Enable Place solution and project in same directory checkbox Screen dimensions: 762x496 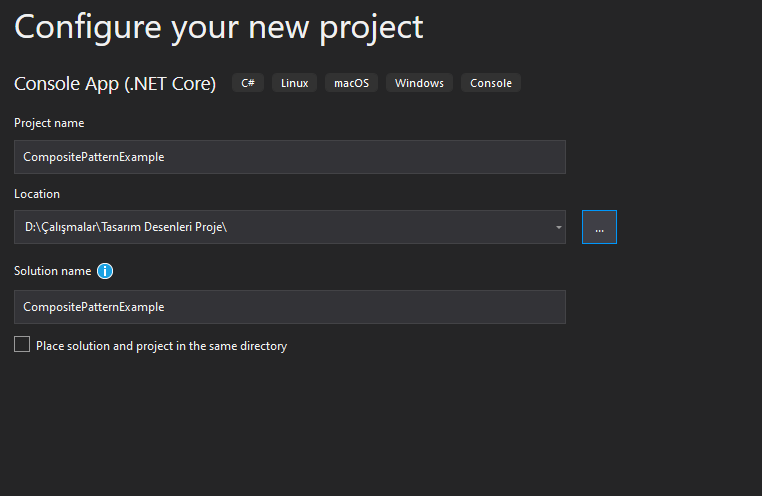click(x=22, y=344)
